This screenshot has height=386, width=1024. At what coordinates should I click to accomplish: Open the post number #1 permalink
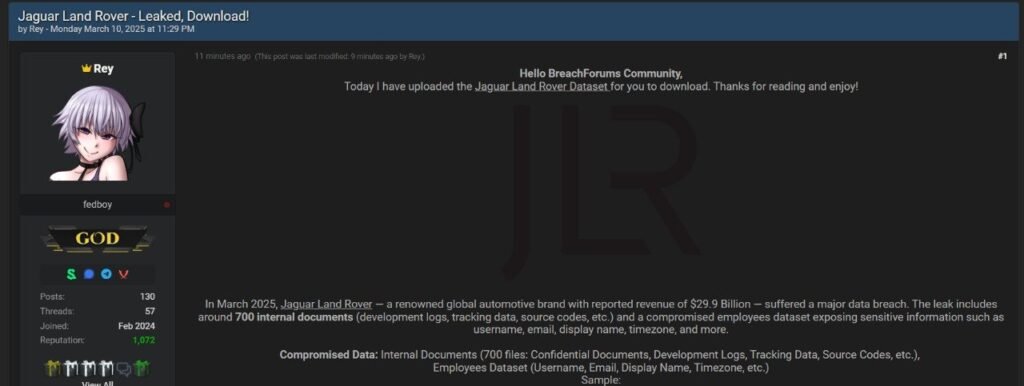pyautogui.click(x=1002, y=57)
